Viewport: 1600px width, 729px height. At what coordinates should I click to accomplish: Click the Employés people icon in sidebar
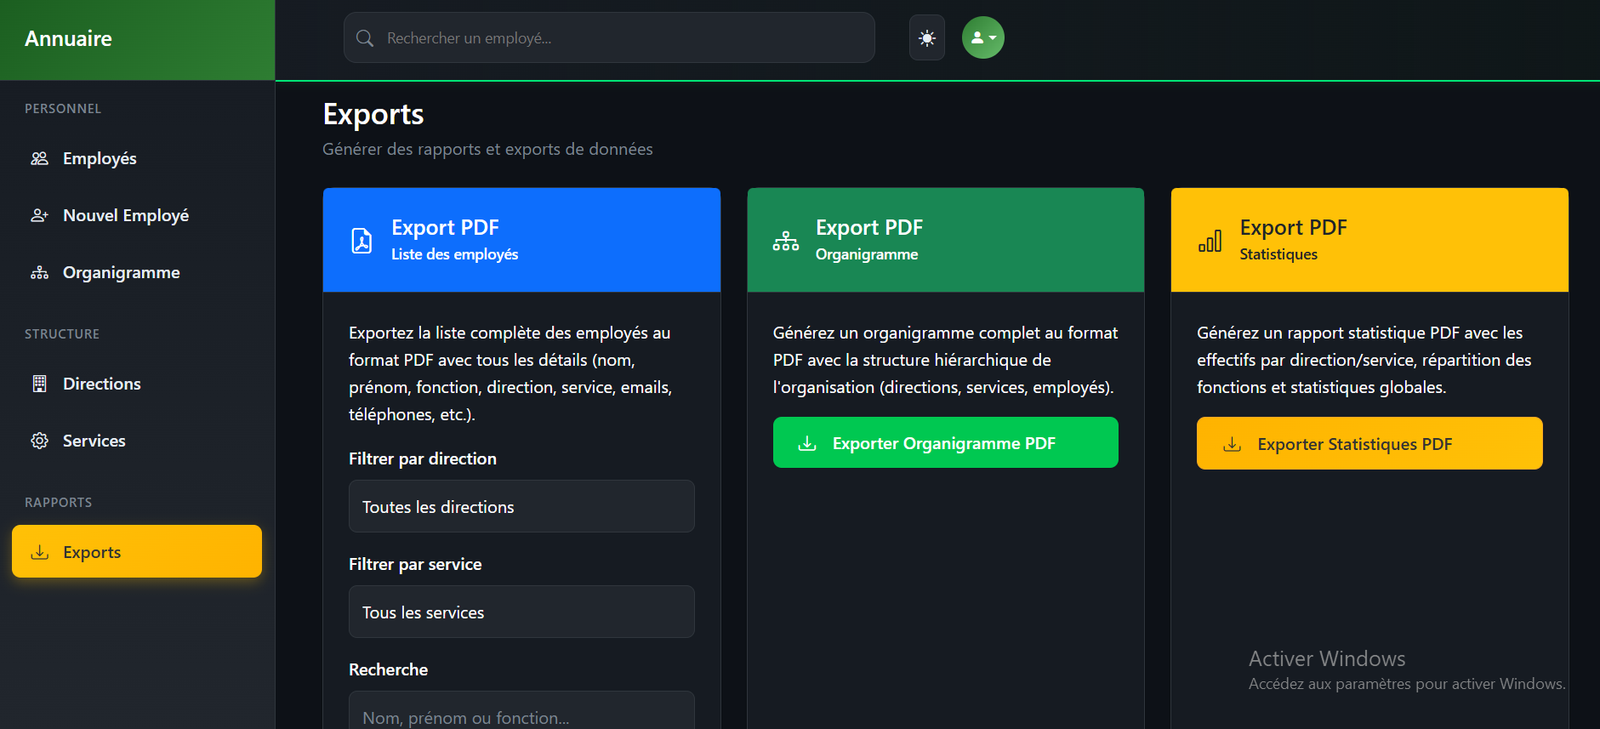click(40, 159)
